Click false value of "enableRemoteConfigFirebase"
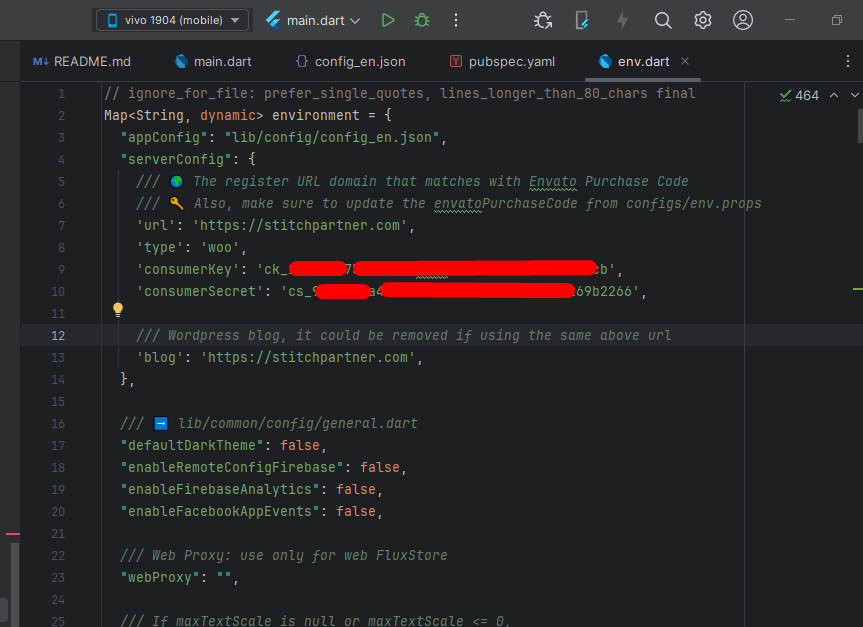Viewport: 863px width, 627px height. click(x=380, y=467)
